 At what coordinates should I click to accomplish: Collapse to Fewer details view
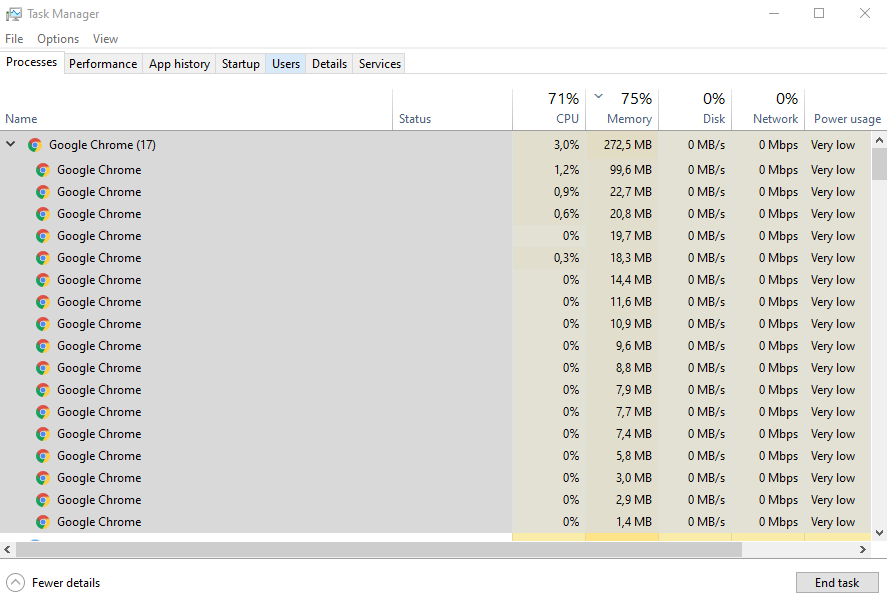[x=53, y=583]
